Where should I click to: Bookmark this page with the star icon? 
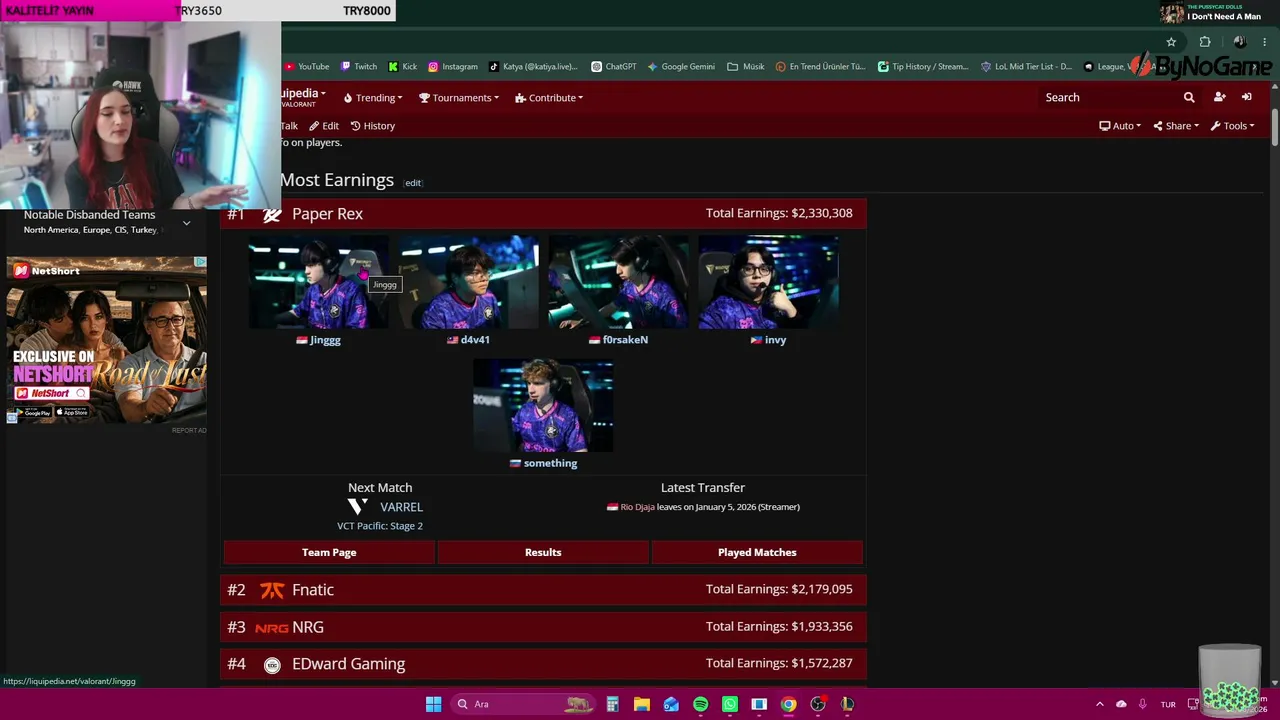click(1171, 42)
